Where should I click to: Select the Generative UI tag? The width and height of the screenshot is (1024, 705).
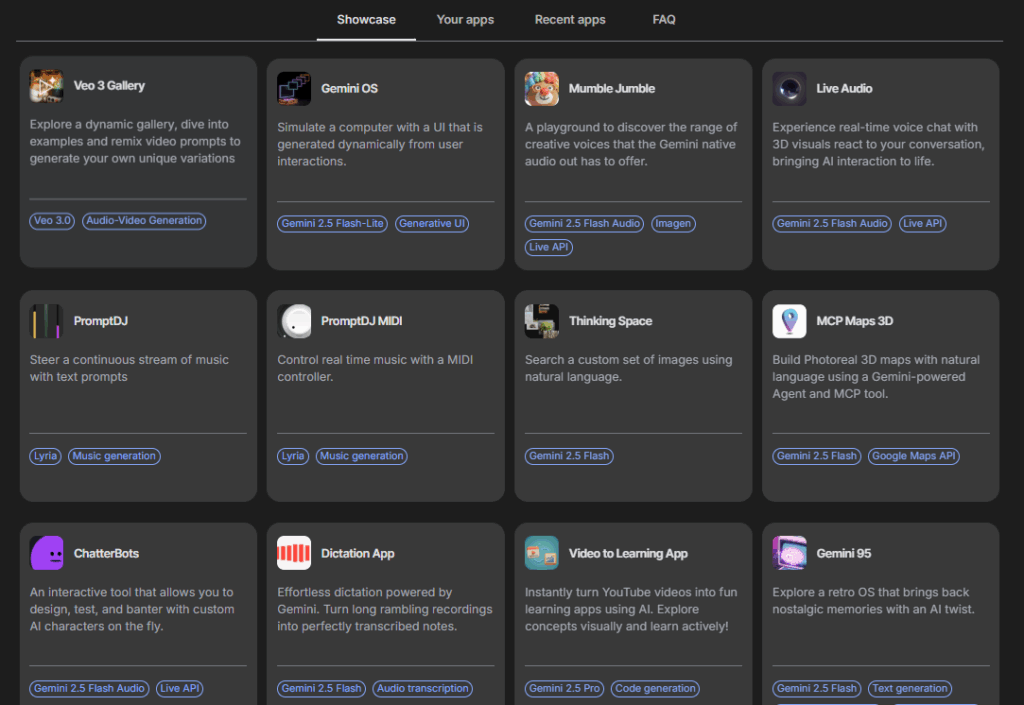(x=432, y=223)
